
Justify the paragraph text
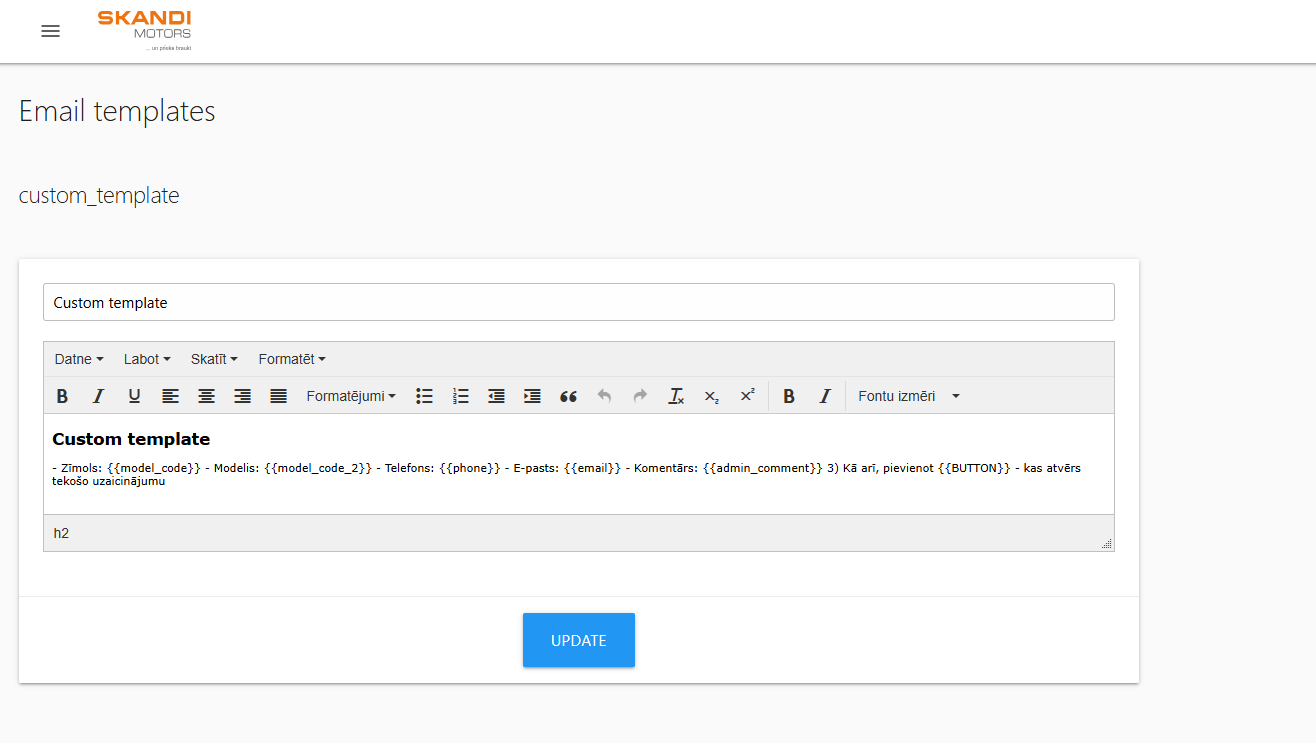pyautogui.click(x=278, y=396)
